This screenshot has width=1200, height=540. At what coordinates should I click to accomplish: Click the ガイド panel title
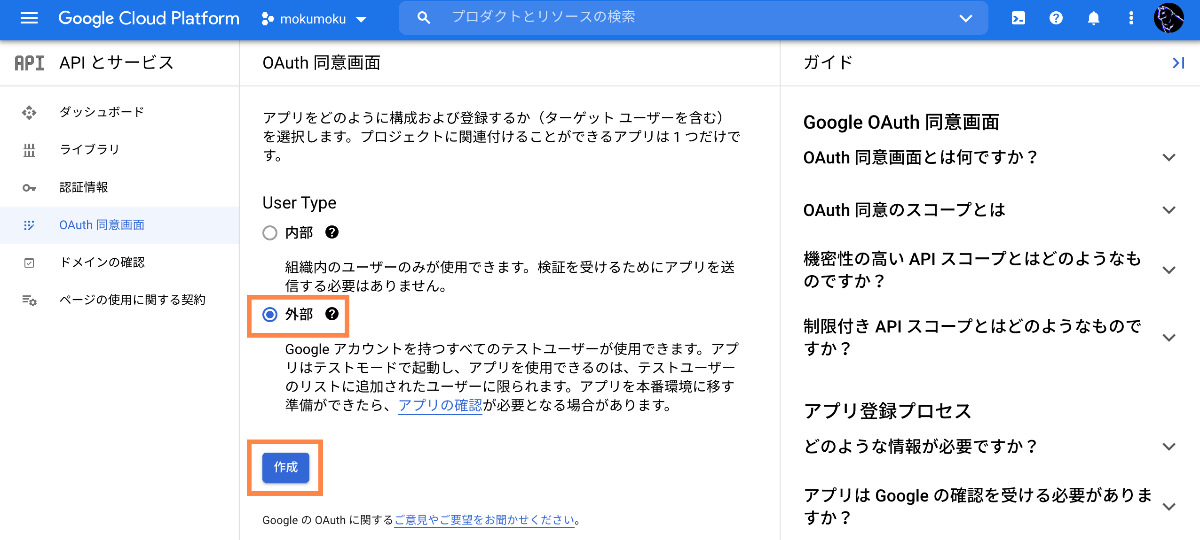pos(828,63)
